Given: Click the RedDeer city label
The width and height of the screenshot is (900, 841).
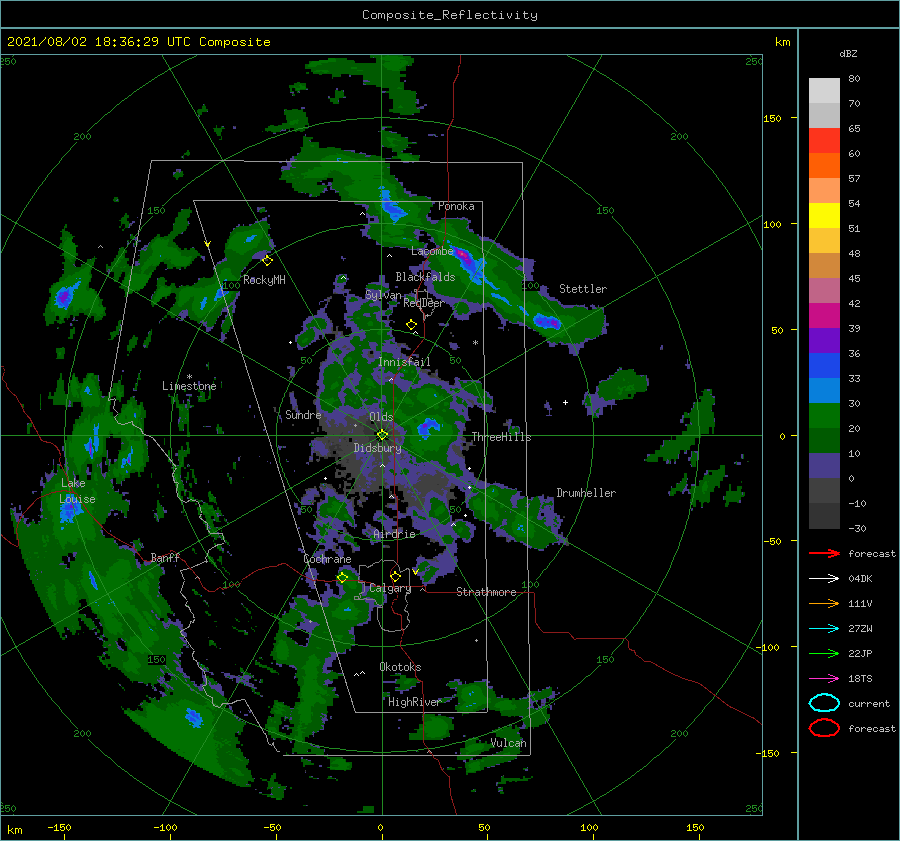Looking at the screenshot, I should point(424,303).
